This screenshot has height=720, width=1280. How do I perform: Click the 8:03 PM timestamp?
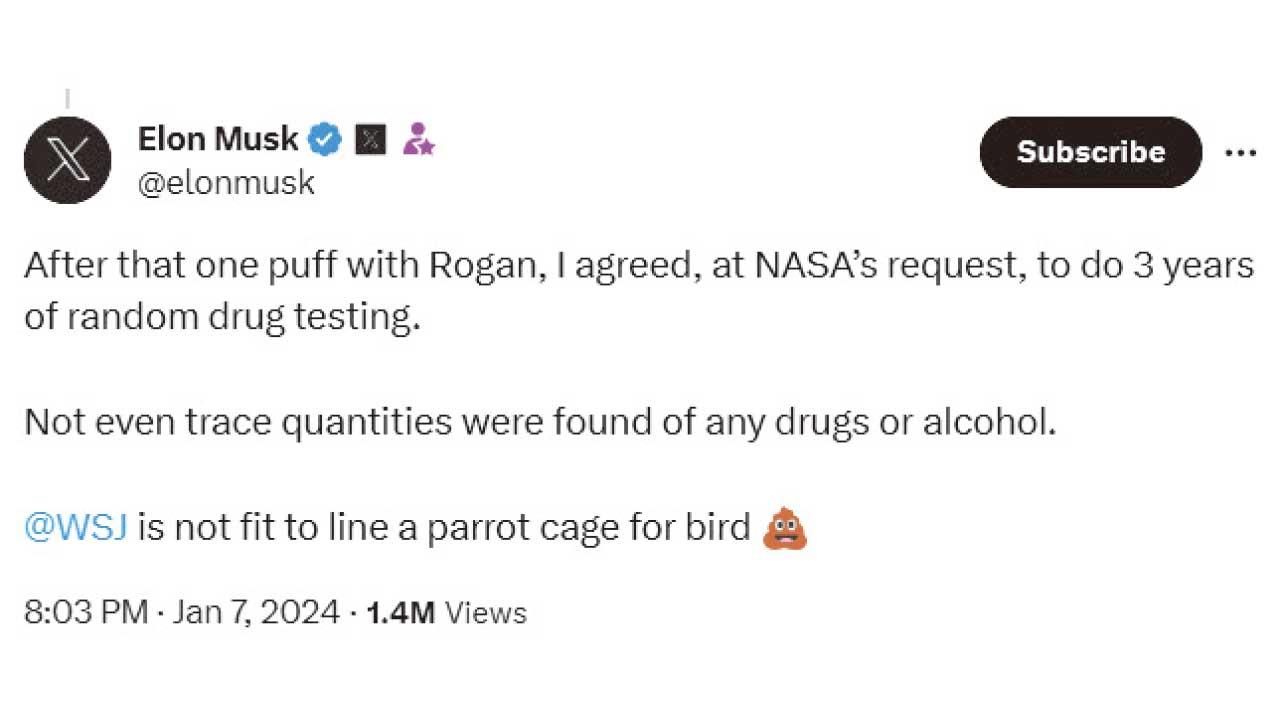tap(86, 612)
